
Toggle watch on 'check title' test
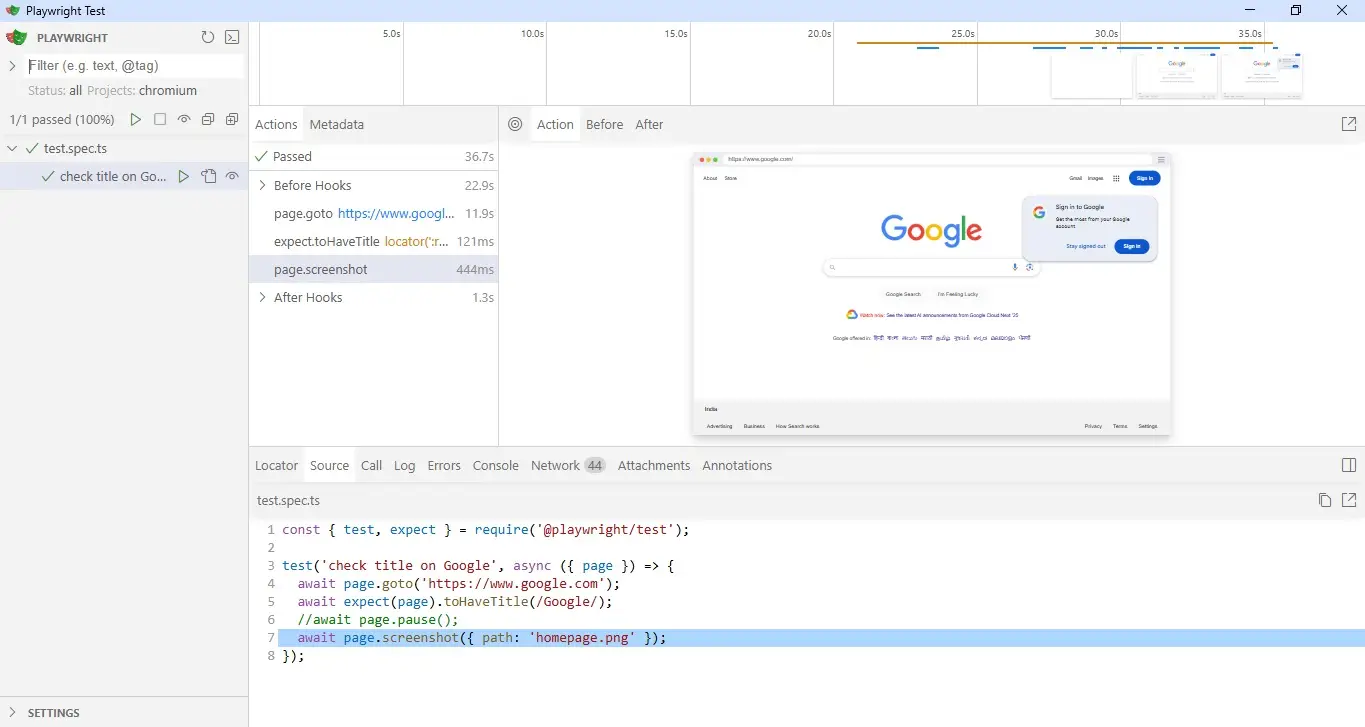tap(232, 177)
